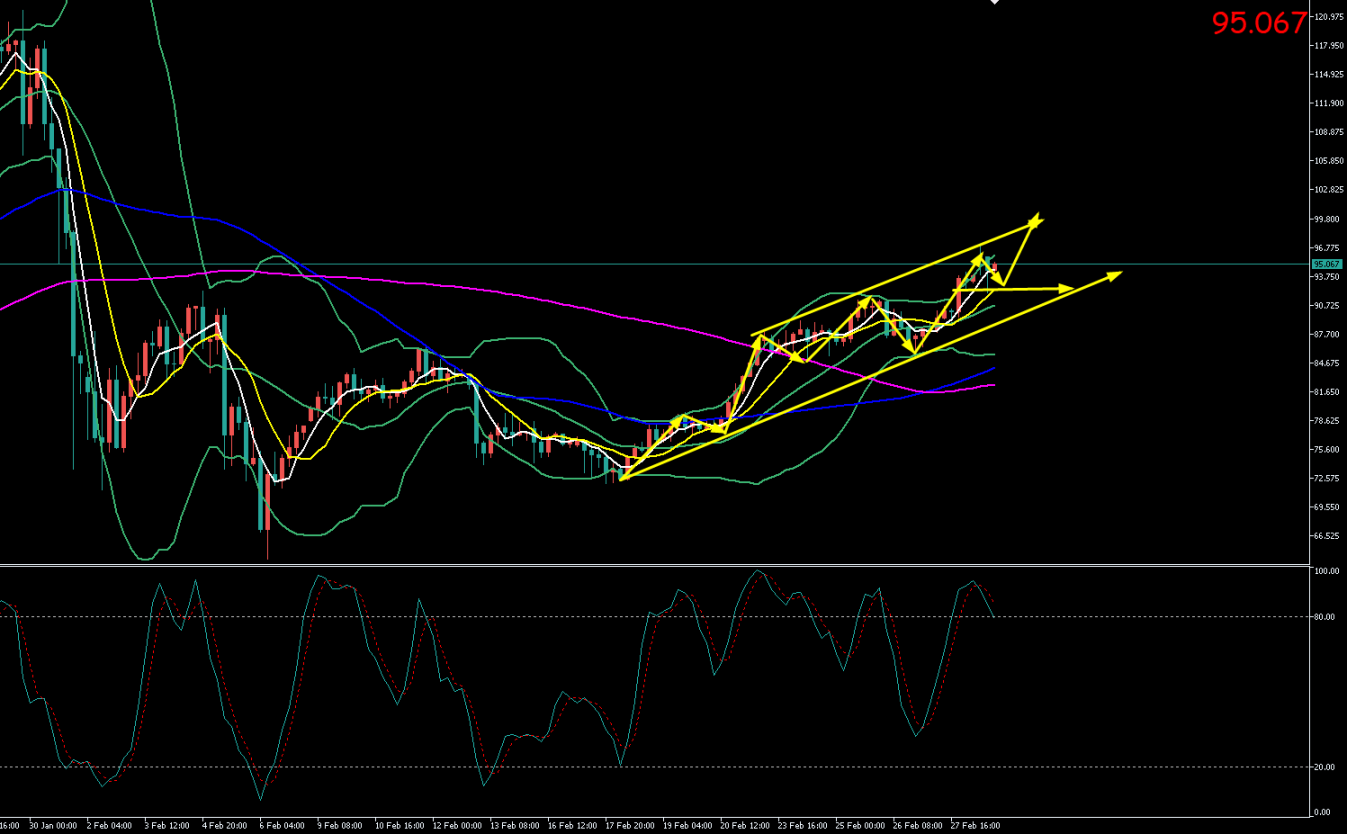Click the 20.00 oscillator level label
1347x834 pixels.
click(1325, 767)
